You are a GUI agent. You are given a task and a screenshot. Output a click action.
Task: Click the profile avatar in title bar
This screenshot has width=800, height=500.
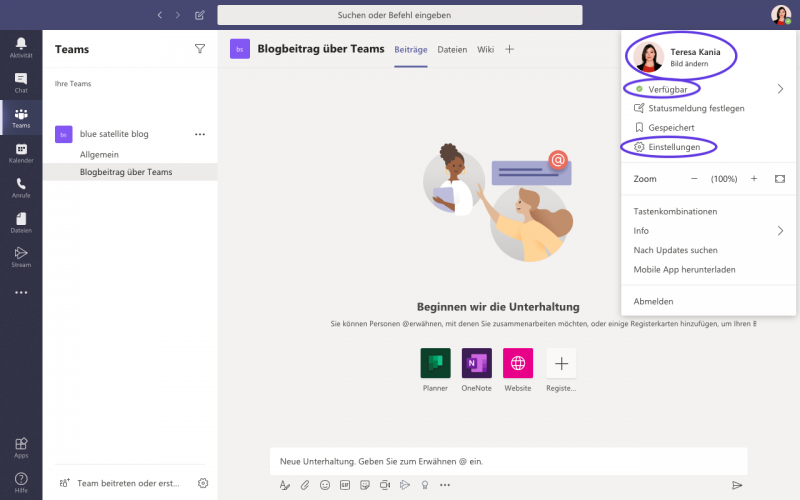coord(781,15)
